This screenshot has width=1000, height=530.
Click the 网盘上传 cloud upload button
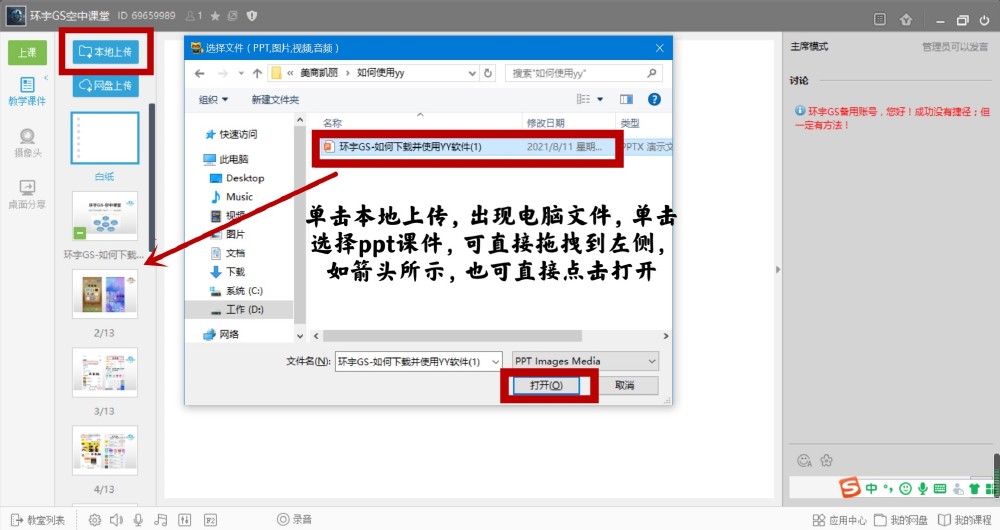[105, 85]
